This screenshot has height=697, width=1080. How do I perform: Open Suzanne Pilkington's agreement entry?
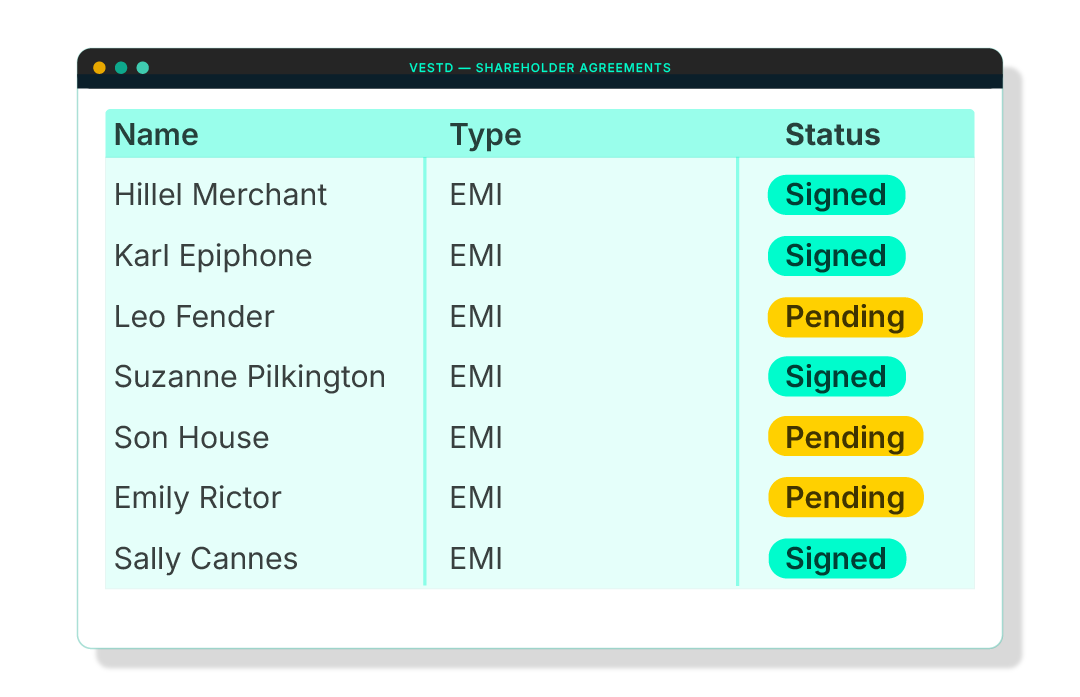[x=539, y=377]
